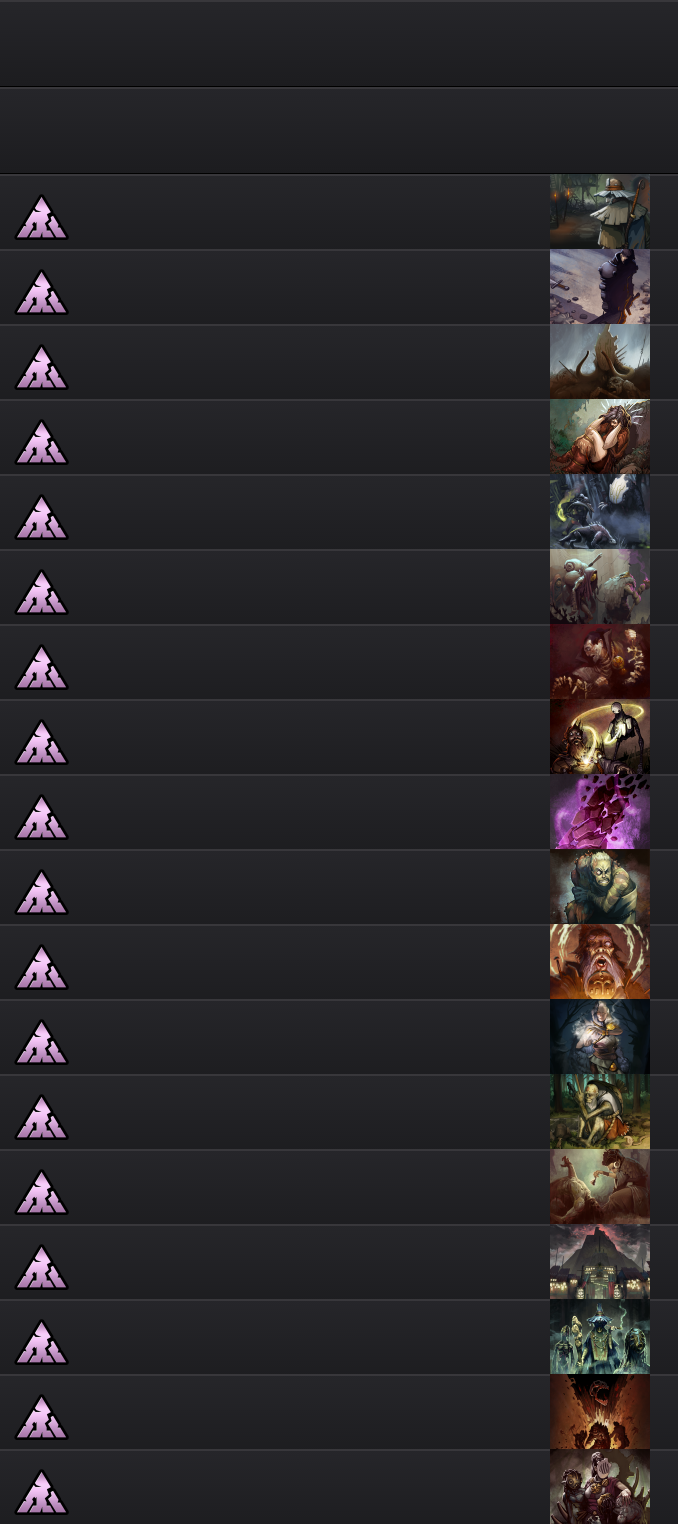Viewport: 678px width, 1524px height.
Task: Click the set symbol beside the scarecrow artwork
Action: point(41,217)
